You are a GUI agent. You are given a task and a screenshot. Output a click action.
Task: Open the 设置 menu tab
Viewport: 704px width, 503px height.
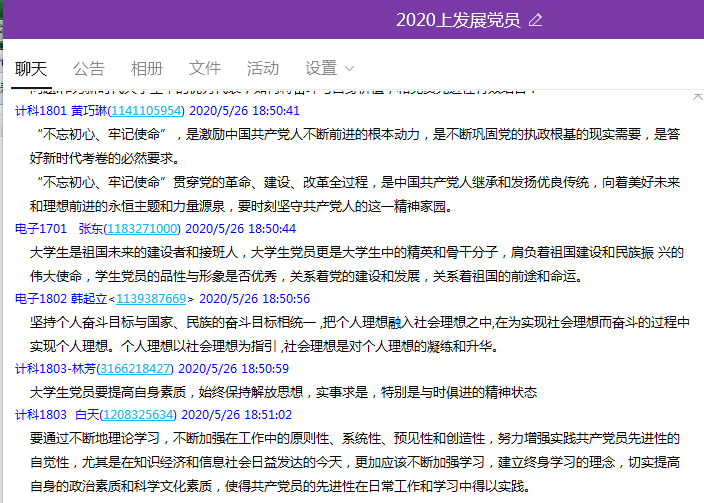321,68
